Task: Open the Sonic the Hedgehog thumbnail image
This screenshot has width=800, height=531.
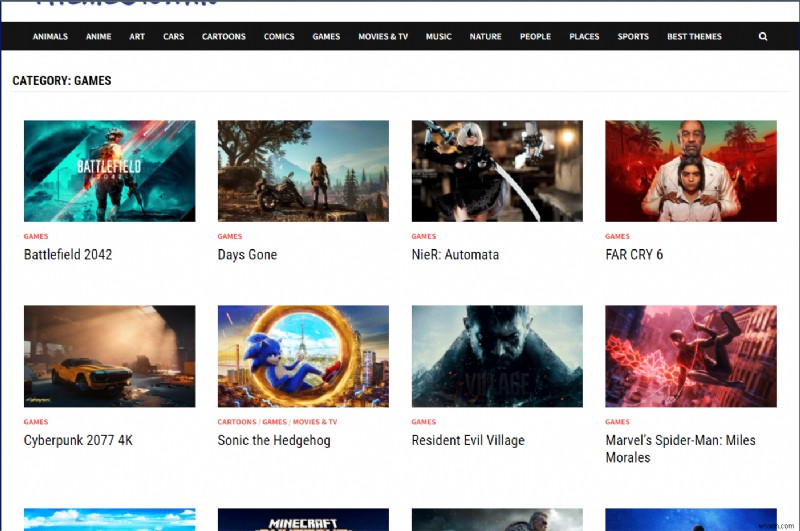Action: pyautogui.click(x=303, y=356)
